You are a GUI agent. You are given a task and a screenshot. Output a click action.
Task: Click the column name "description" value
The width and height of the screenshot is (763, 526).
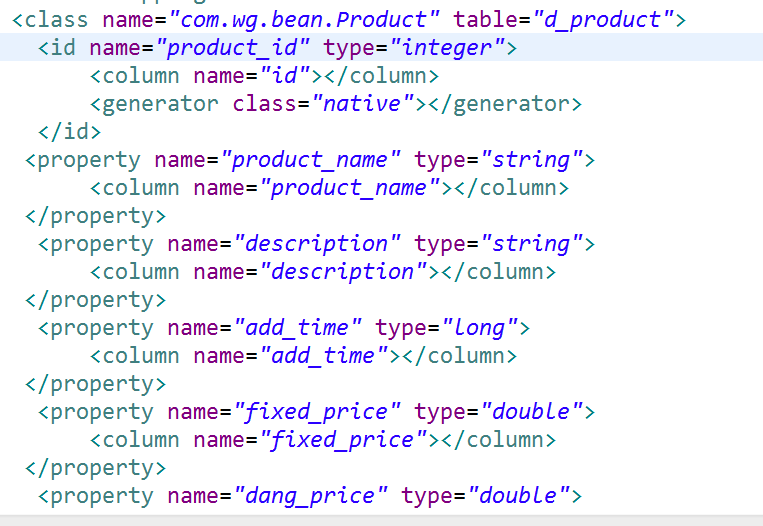tap(343, 272)
